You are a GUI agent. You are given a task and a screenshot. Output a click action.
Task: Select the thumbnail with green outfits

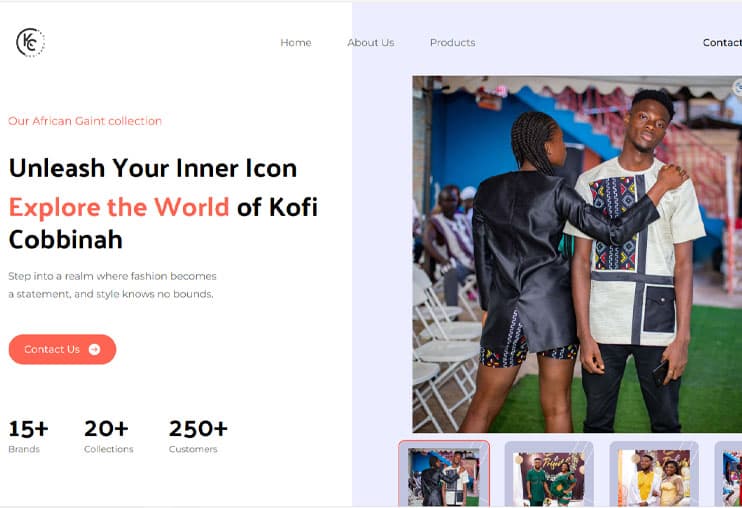[x=549, y=474]
